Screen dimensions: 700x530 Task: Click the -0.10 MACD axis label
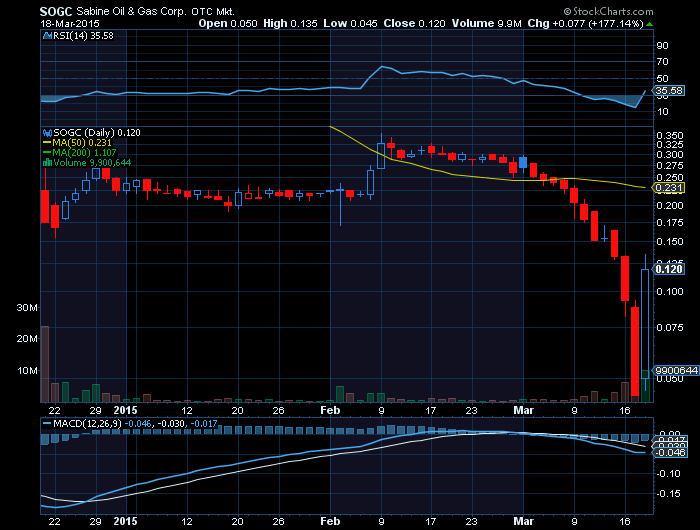pyautogui.click(x=668, y=474)
